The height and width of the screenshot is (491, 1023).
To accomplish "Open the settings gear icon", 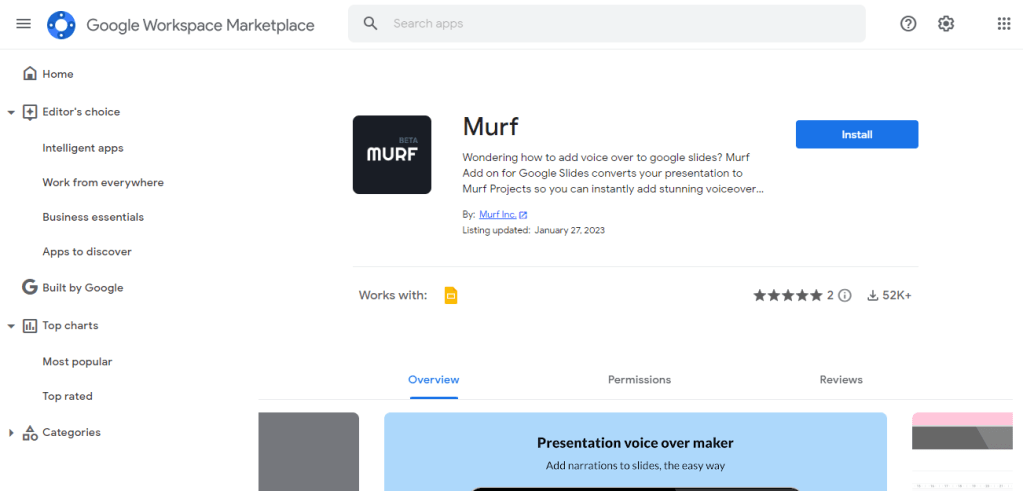I will (946, 24).
